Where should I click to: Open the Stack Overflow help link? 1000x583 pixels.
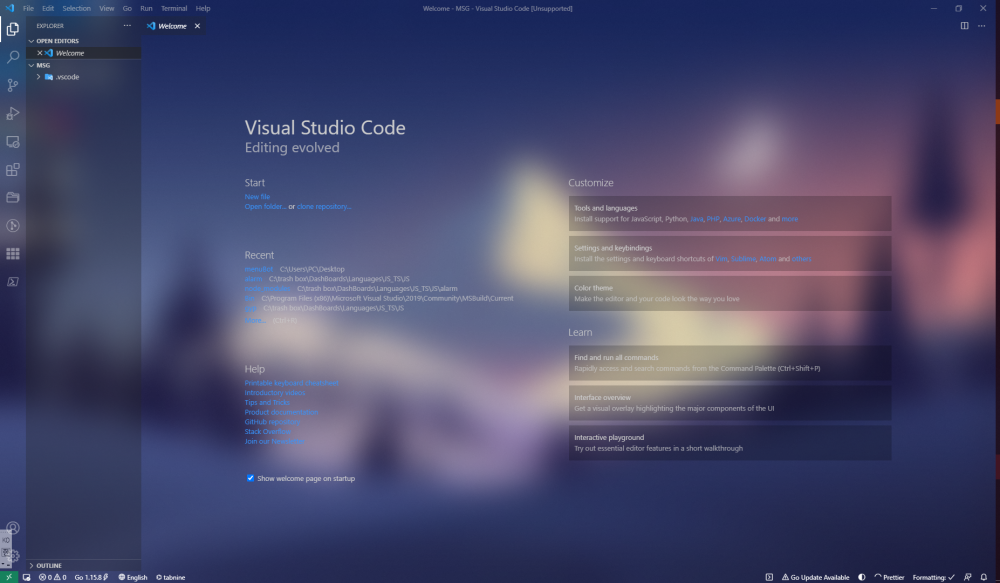(267, 431)
